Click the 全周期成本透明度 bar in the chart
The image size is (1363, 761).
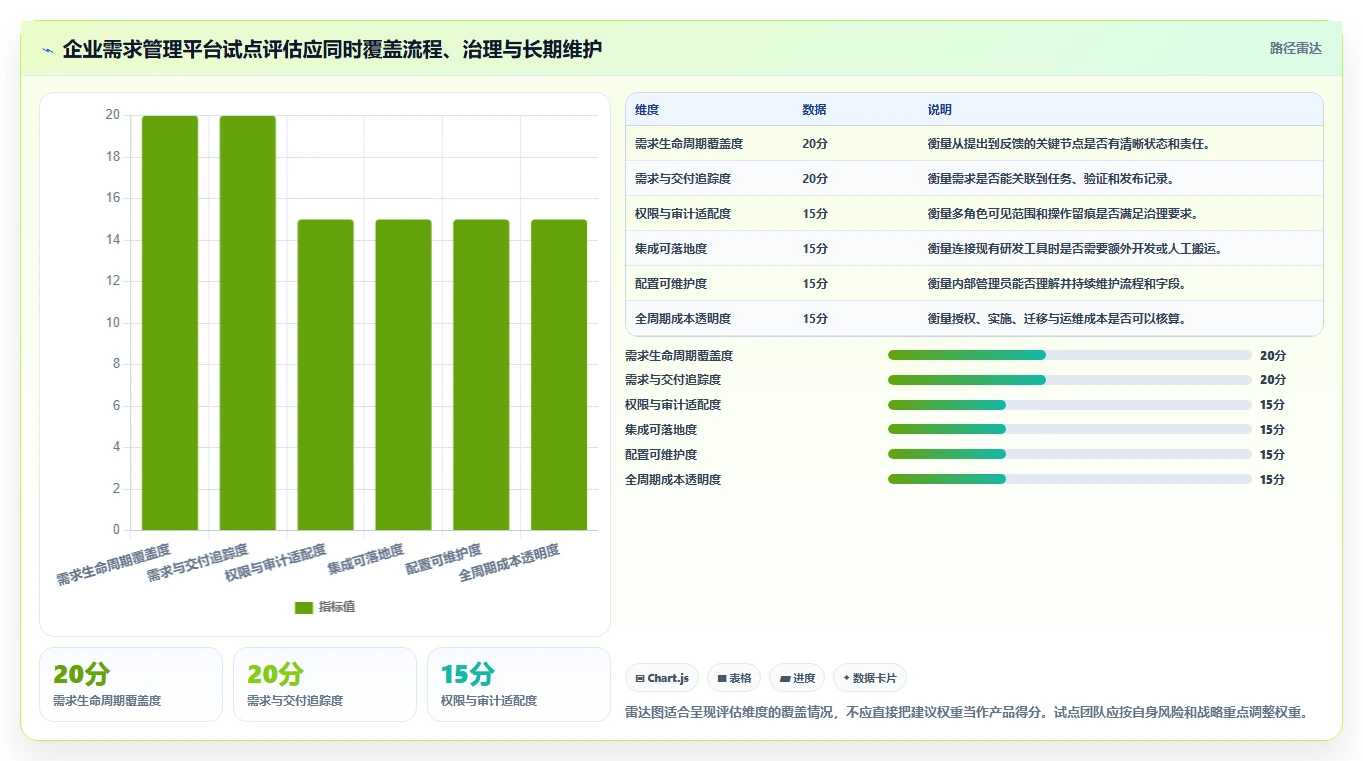pyautogui.click(x=559, y=375)
